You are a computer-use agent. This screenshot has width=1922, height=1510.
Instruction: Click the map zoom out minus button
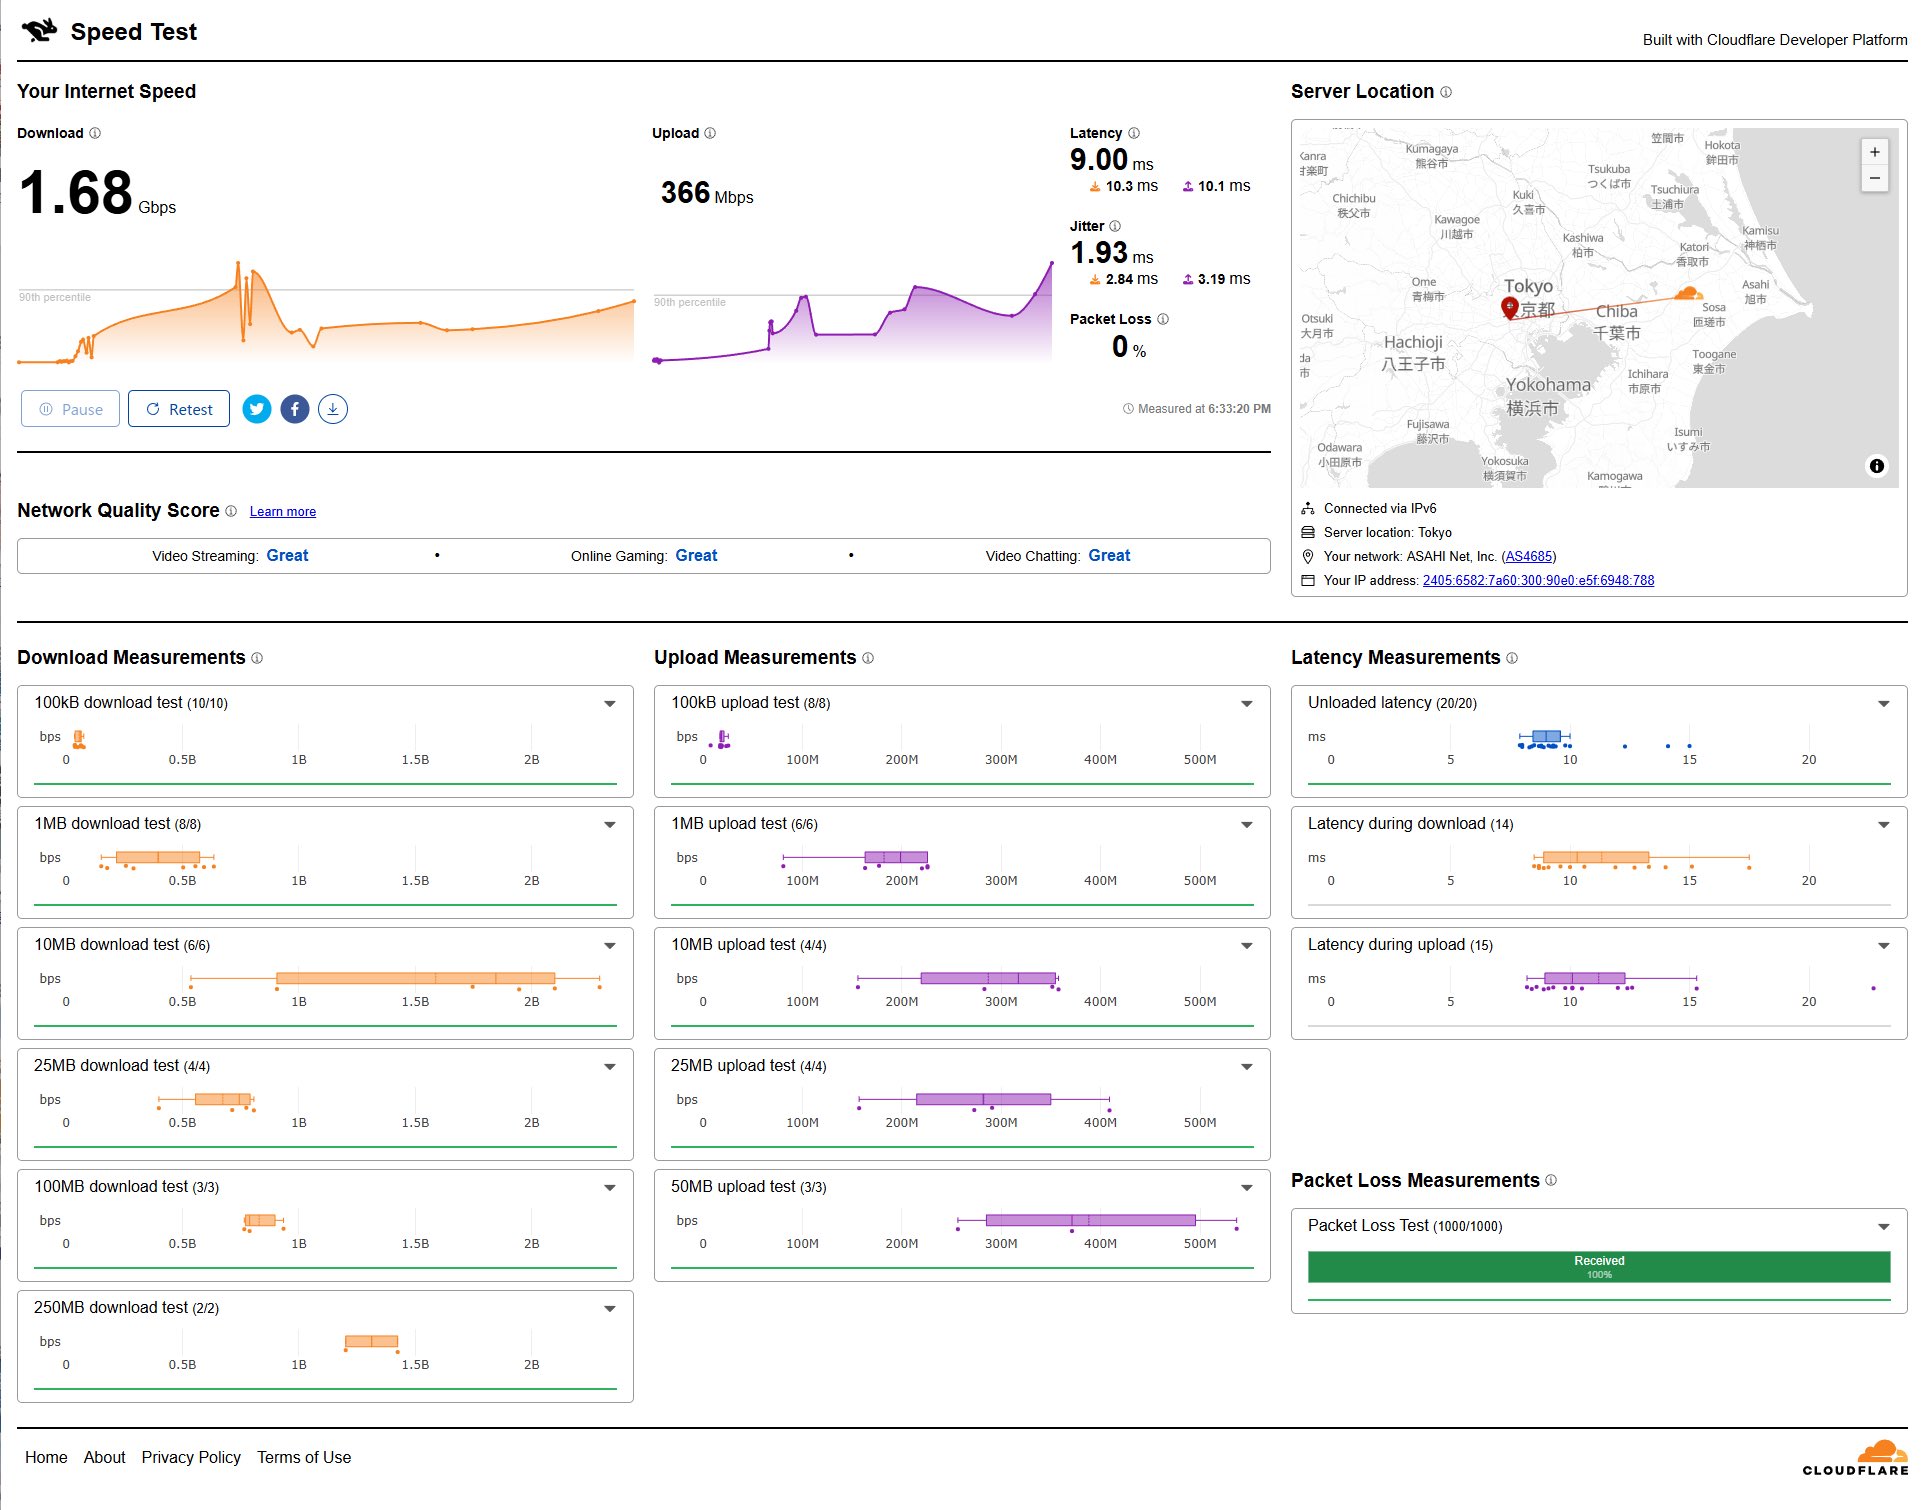[x=1874, y=179]
